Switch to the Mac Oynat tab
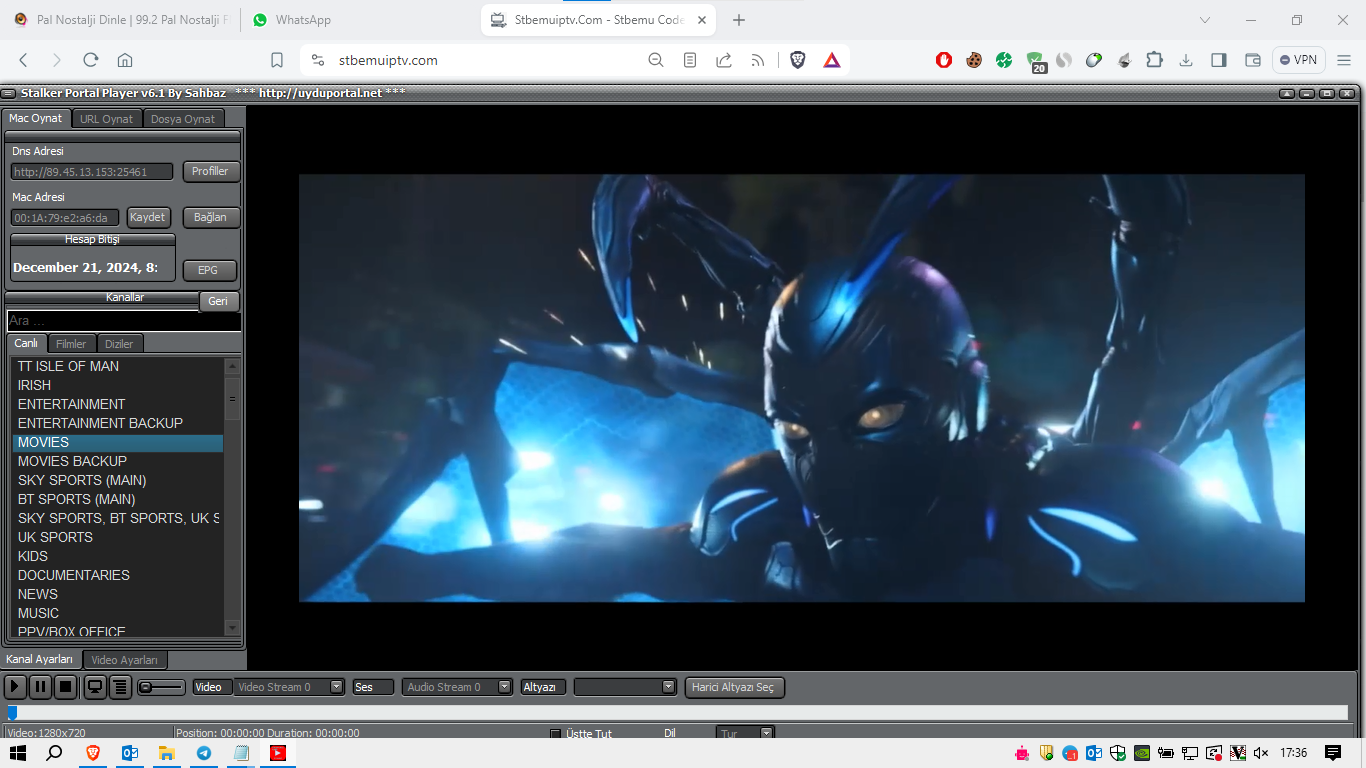 tap(36, 118)
